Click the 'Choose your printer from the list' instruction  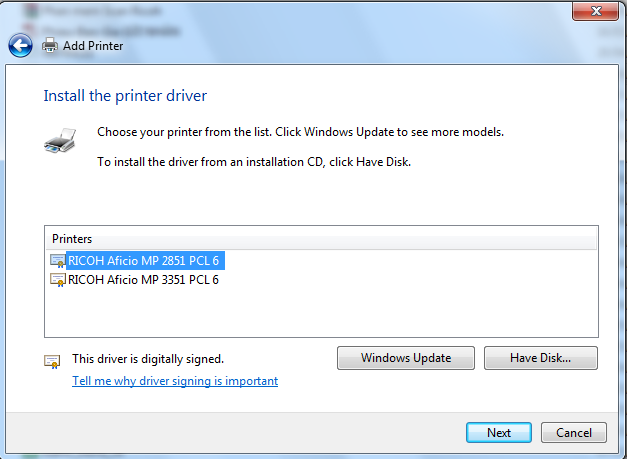point(300,132)
